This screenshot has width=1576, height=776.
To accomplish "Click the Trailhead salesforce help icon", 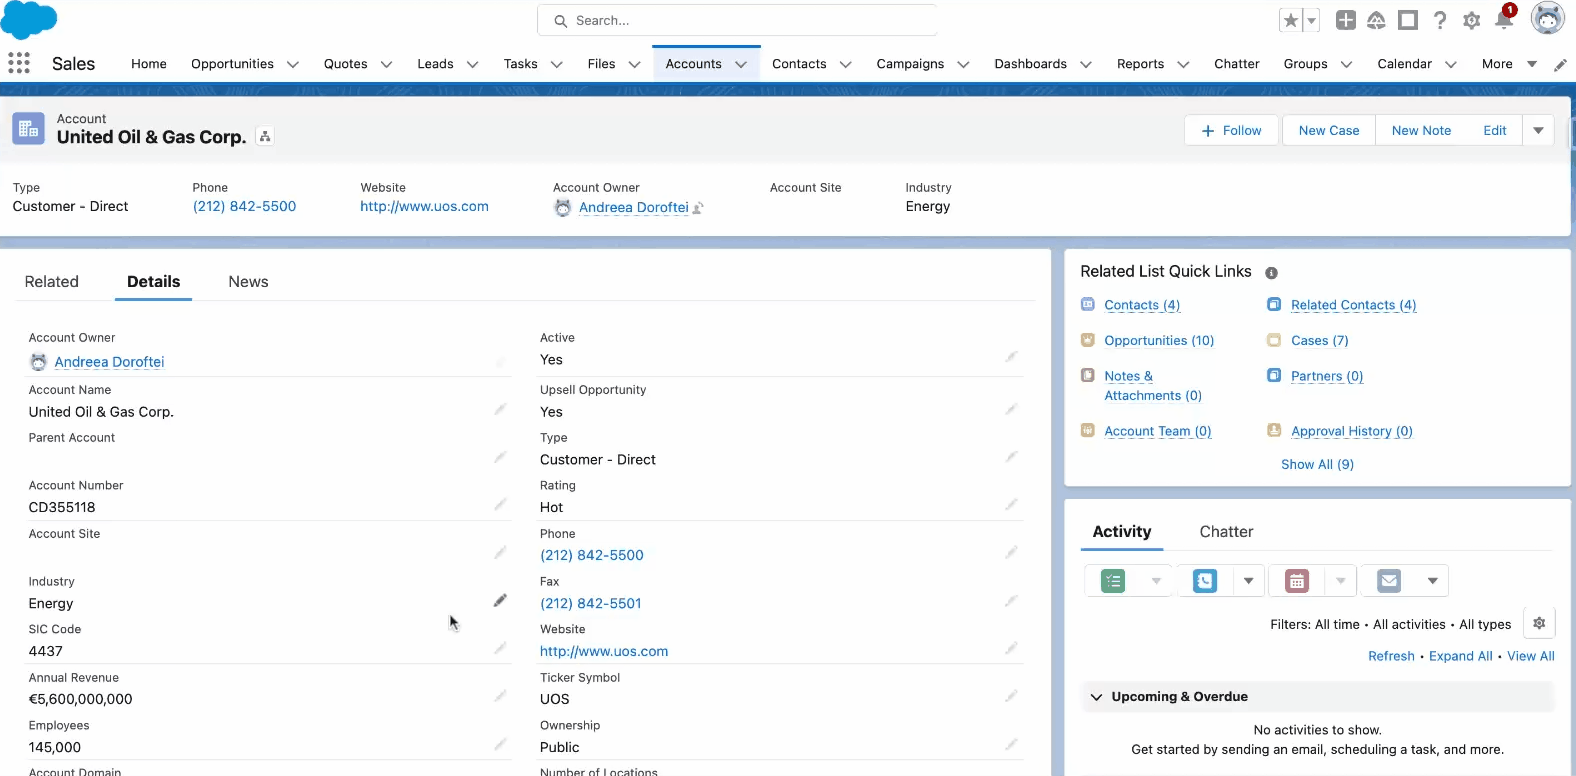I will click(1377, 20).
